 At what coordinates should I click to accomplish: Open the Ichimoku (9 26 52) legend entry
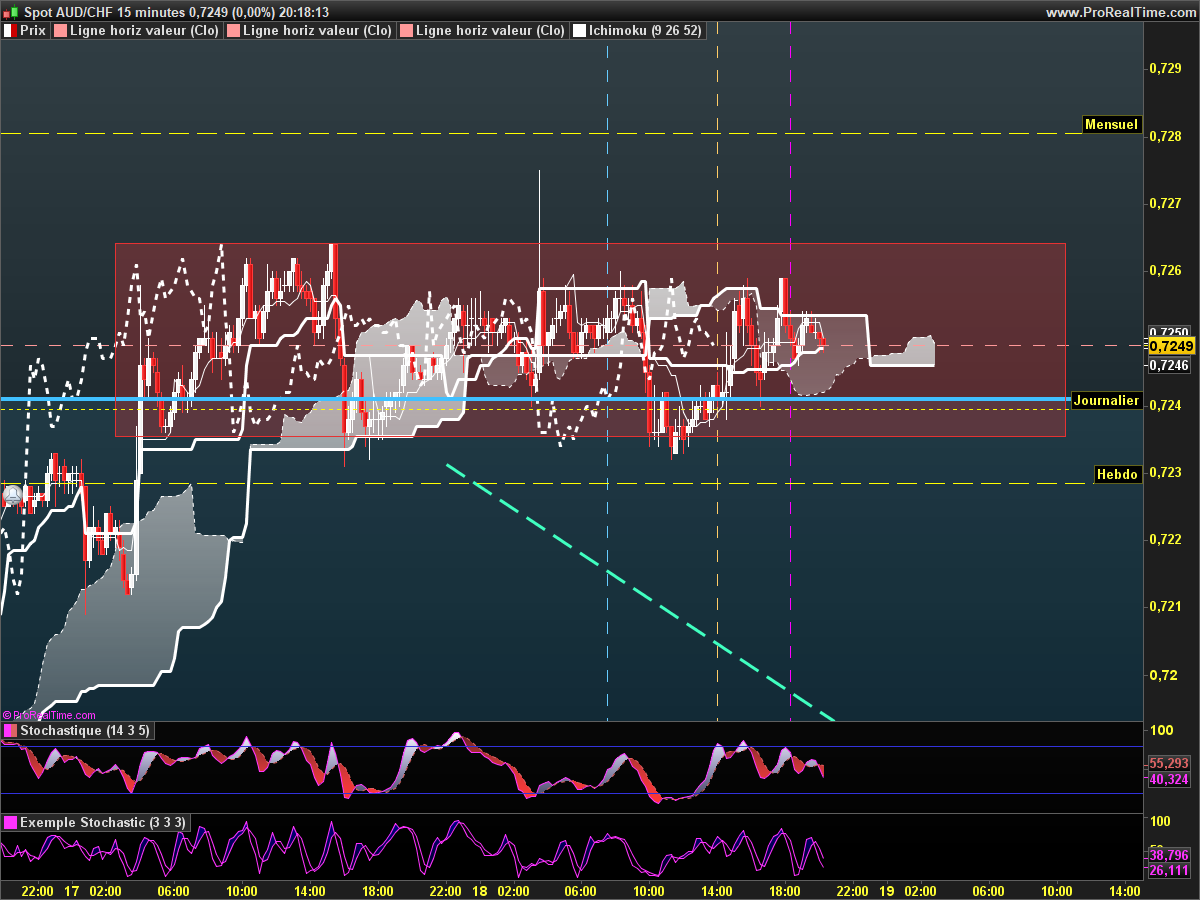click(x=638, y=31)
